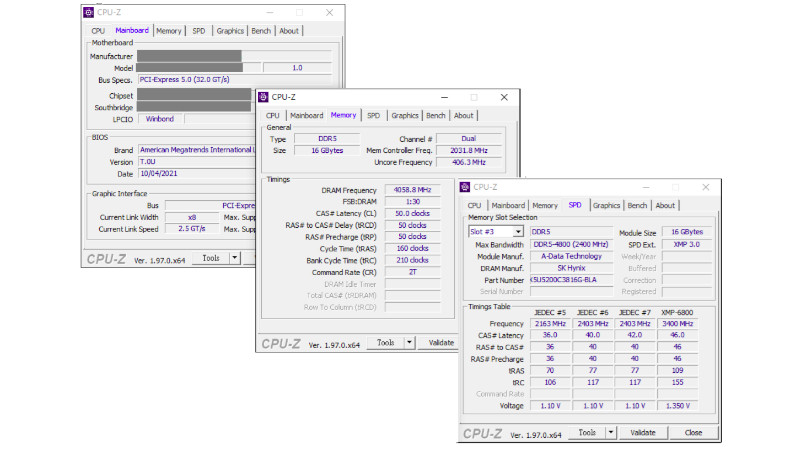
Task: Click the CPU-Z app icon in Memory window title bar
Action: coord(263,97)
